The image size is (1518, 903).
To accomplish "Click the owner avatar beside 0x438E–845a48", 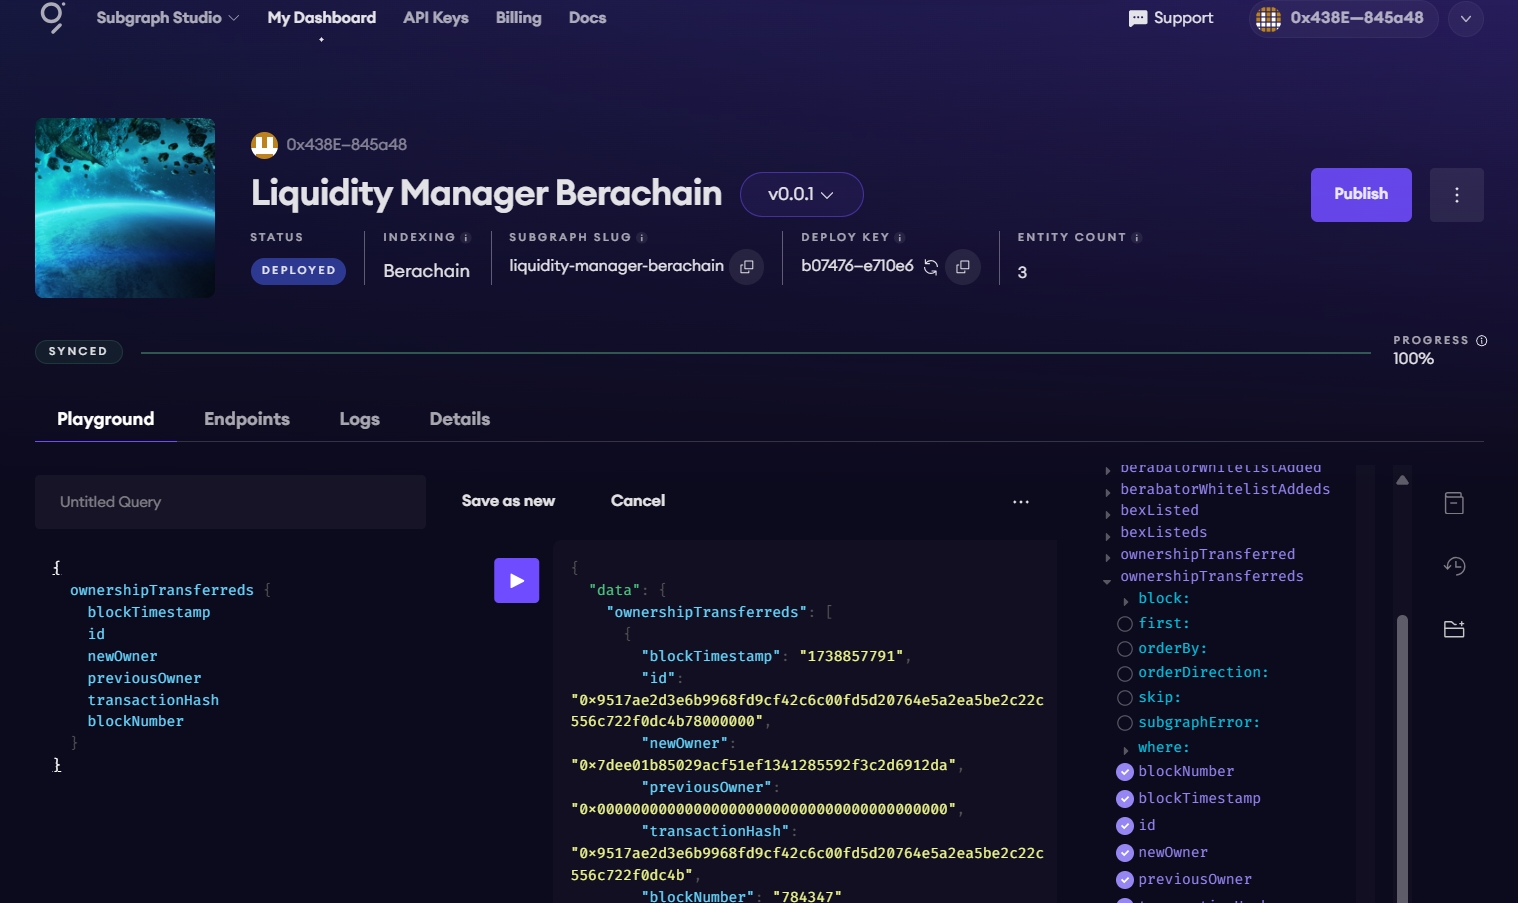I will 264,145.
